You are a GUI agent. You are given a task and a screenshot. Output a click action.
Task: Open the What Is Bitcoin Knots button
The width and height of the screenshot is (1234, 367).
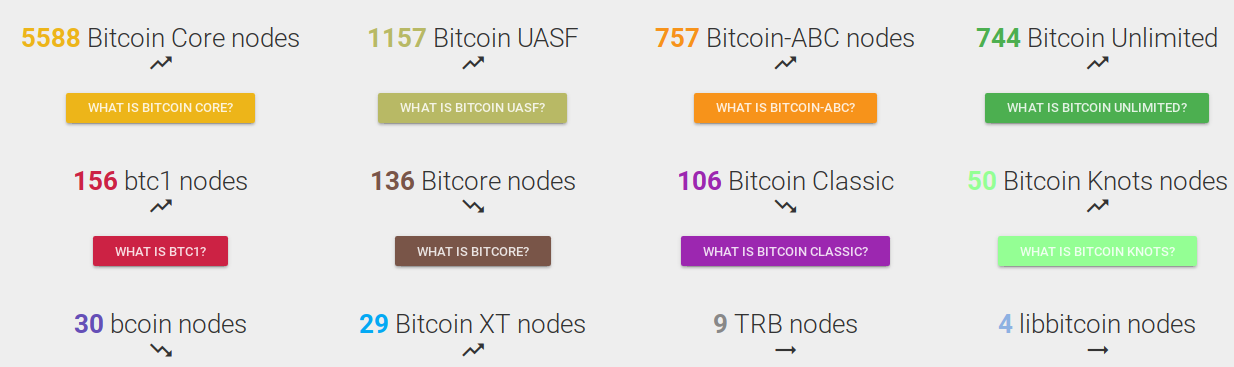(1097, 251)
